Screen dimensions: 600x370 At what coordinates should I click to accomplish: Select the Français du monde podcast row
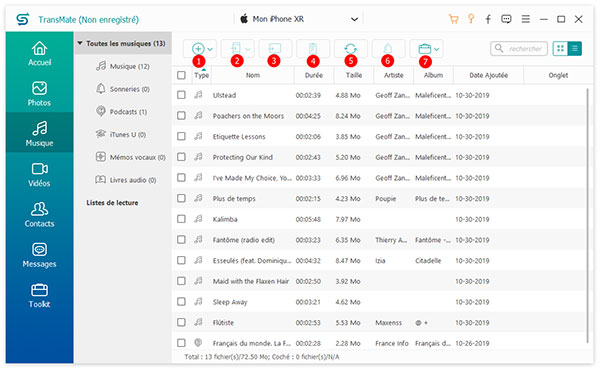coord(379,343)
